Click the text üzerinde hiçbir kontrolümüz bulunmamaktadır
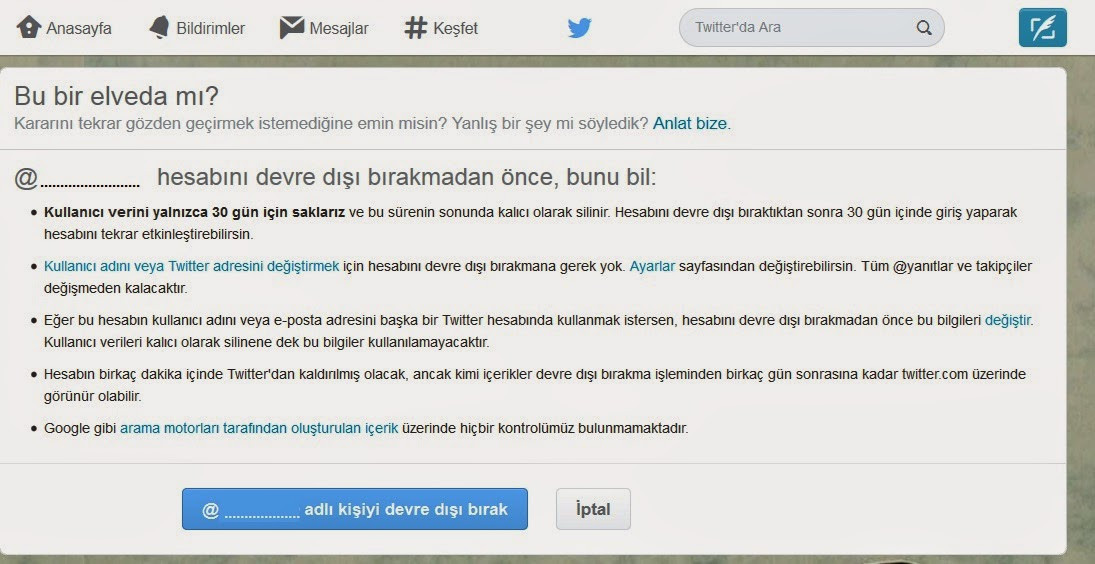Viewport: 1095px width, 564px height. [x=545, y=429]
